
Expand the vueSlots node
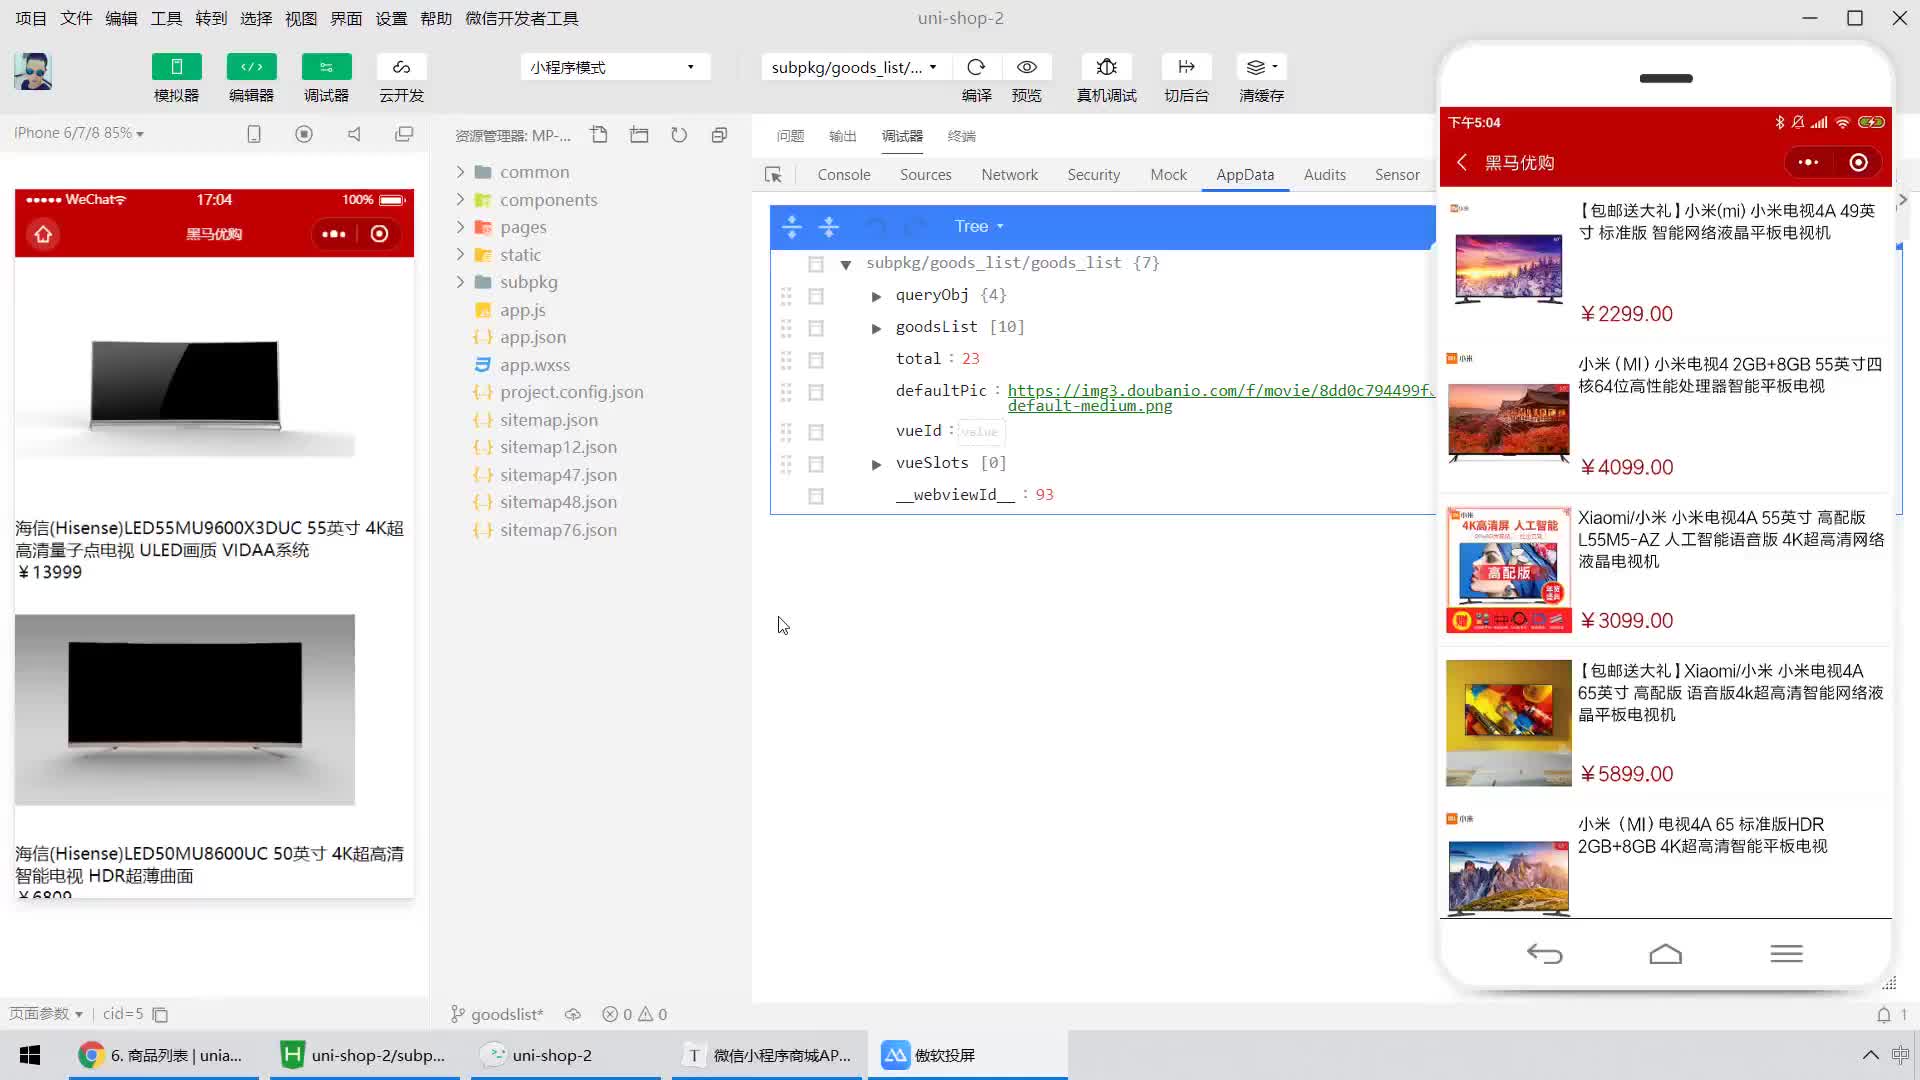876,464
